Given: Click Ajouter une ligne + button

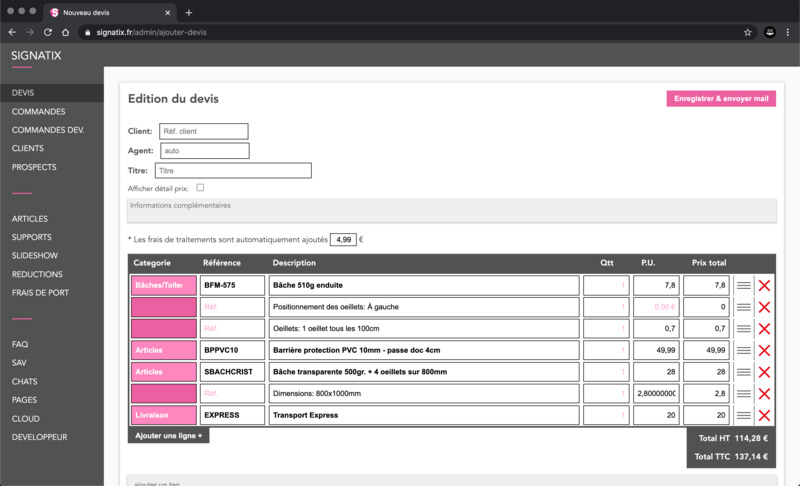Looking at the screenshot, I should pos(168,436).
